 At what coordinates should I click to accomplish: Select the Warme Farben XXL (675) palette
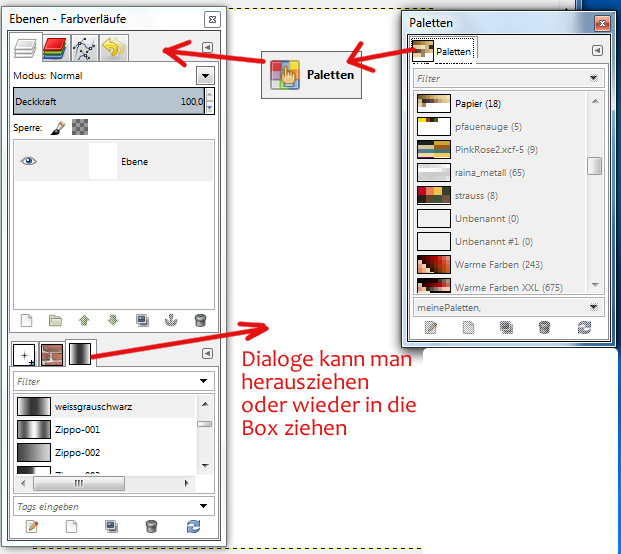pos(501,285)
